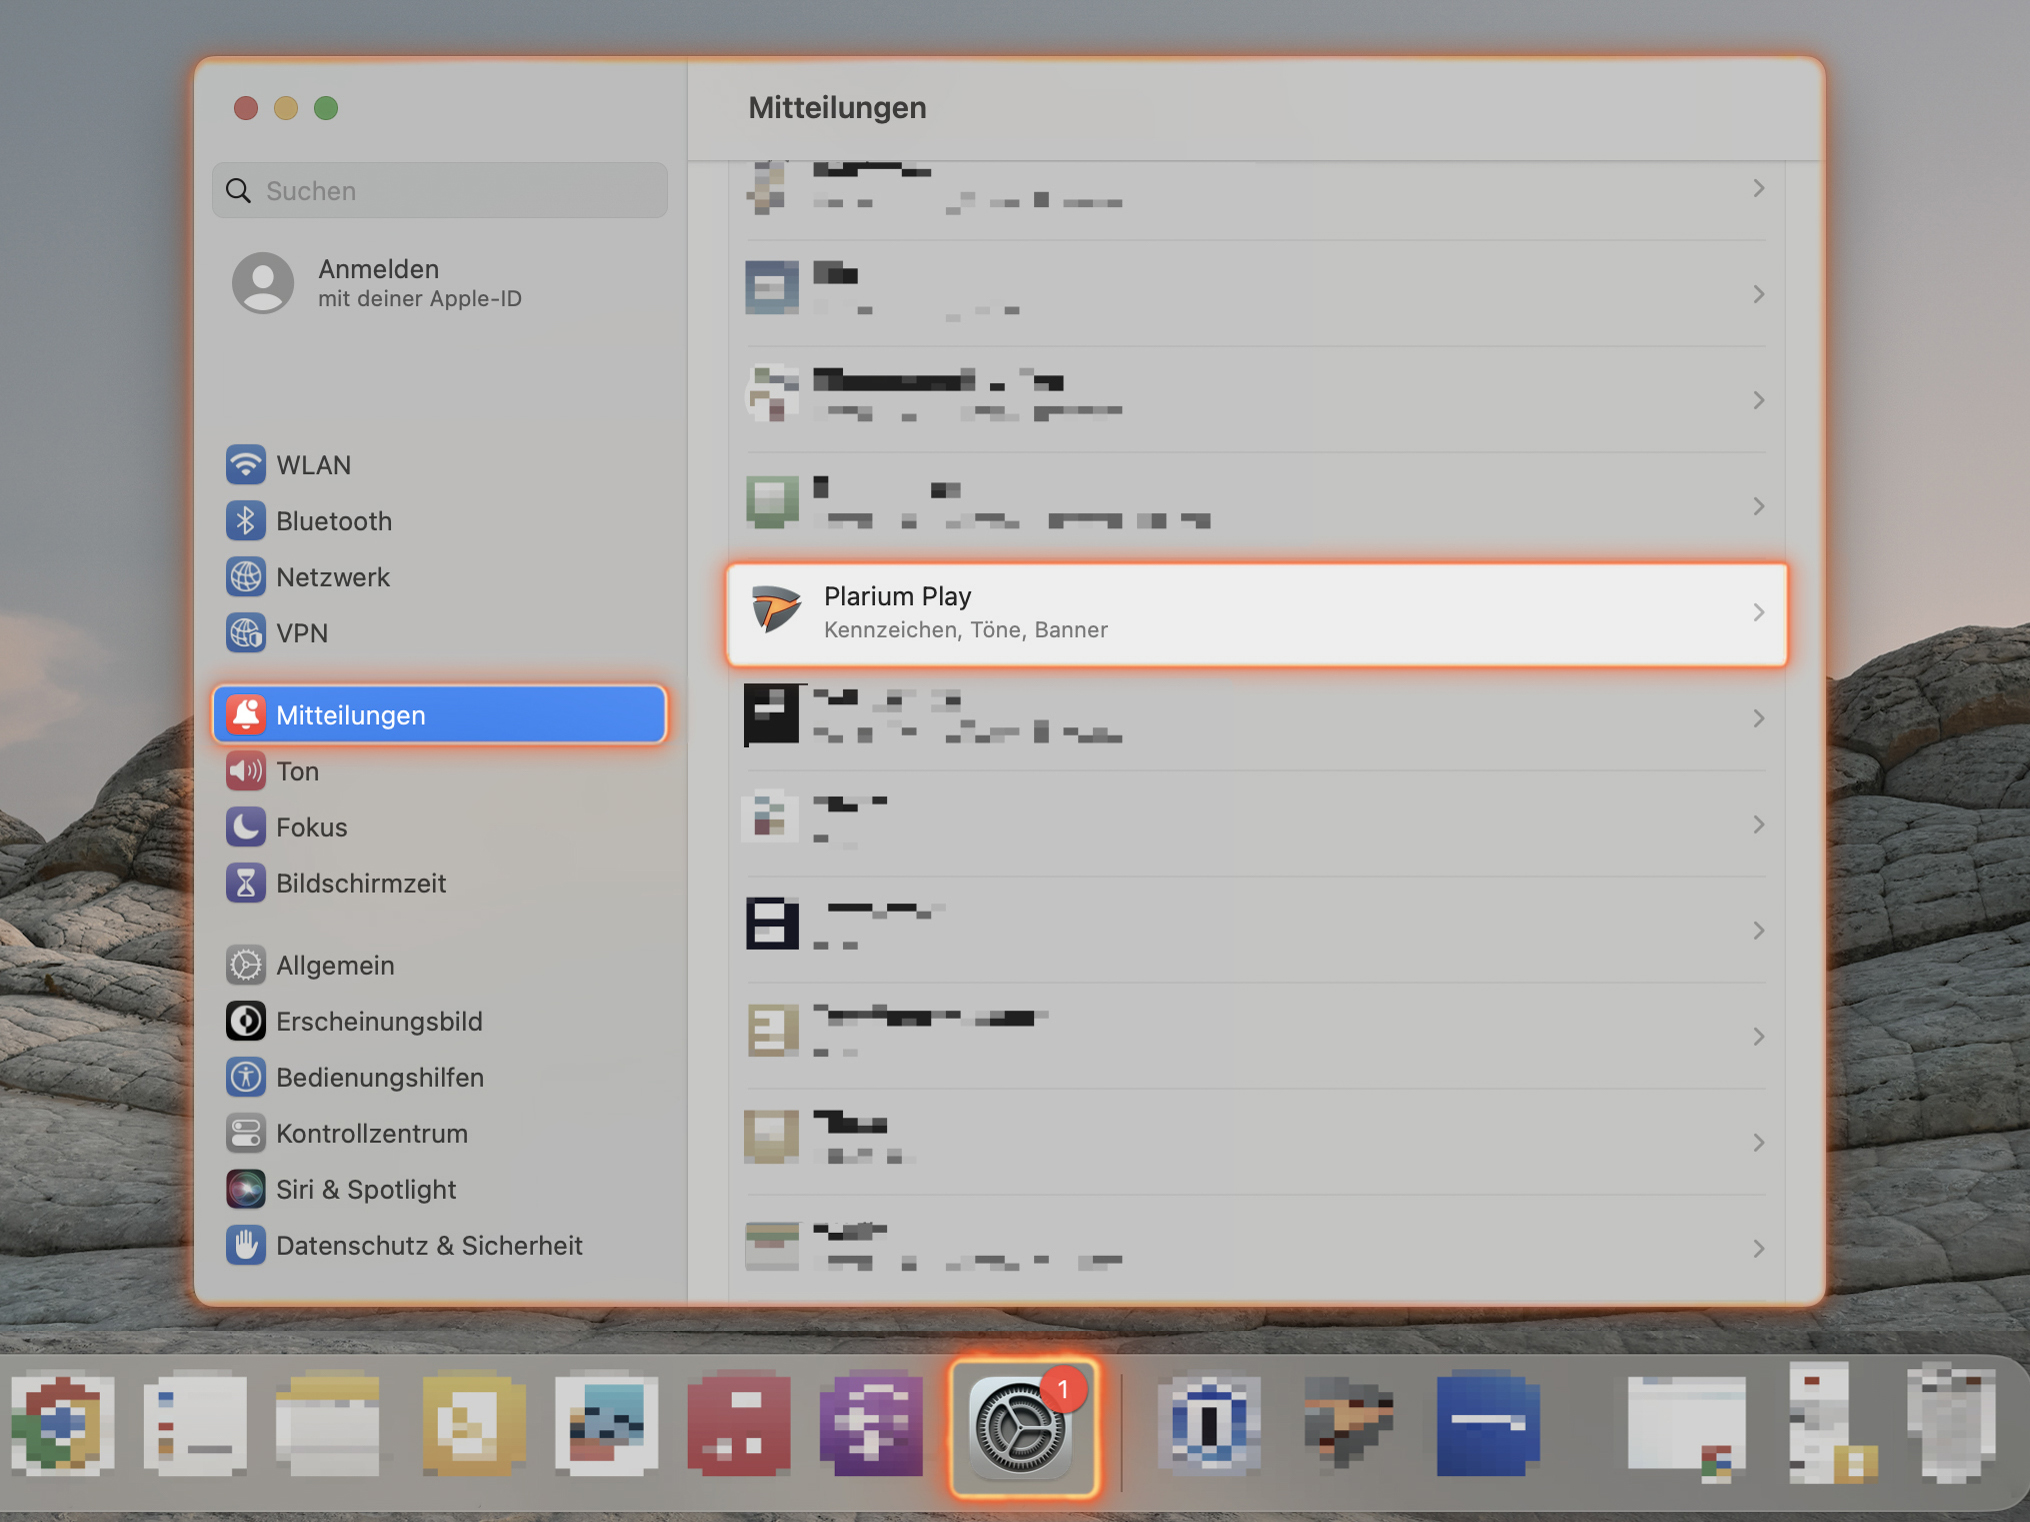The height and width of the screenshot is (1522, 2030).
Task: Open Allgemein settings pane
Action: (x=440, y=965)
